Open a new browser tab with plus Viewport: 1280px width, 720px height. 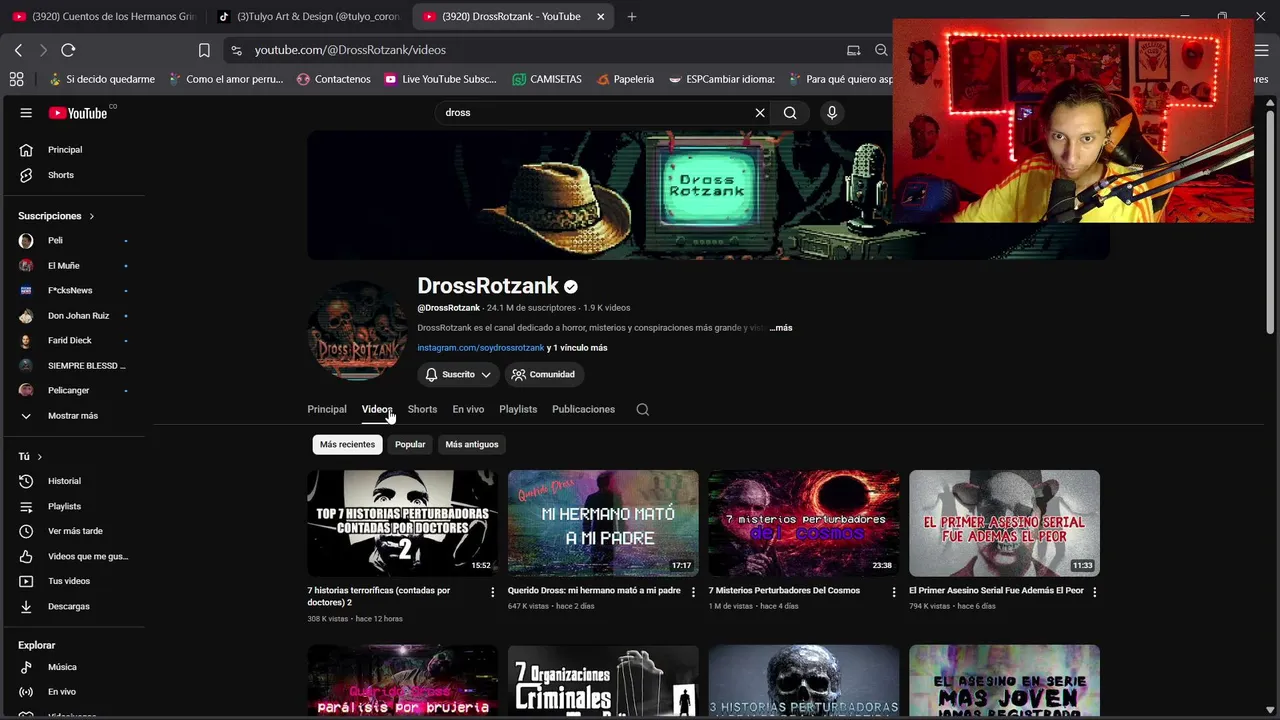click(632, 17)
